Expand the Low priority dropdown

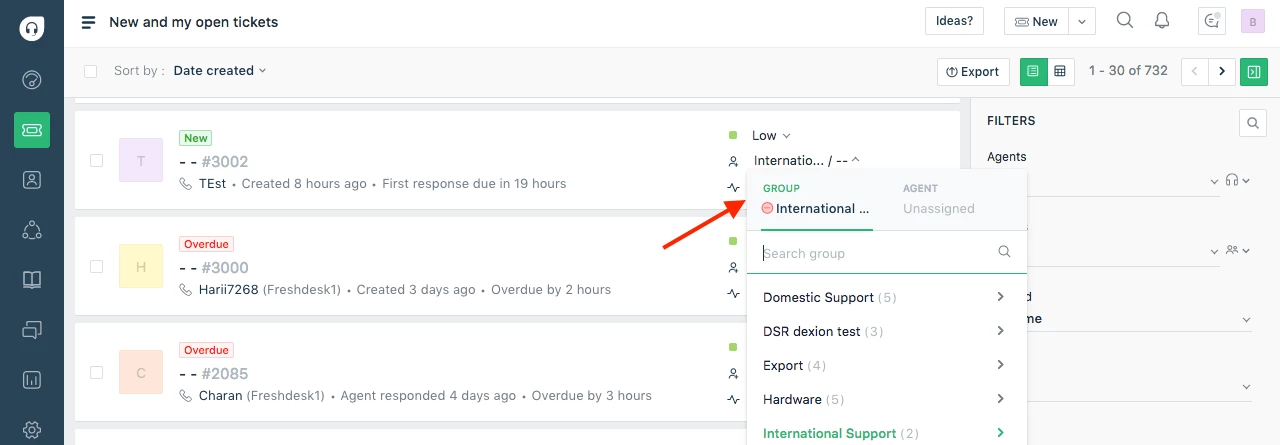pyautogui.click(x=771, y=135)
